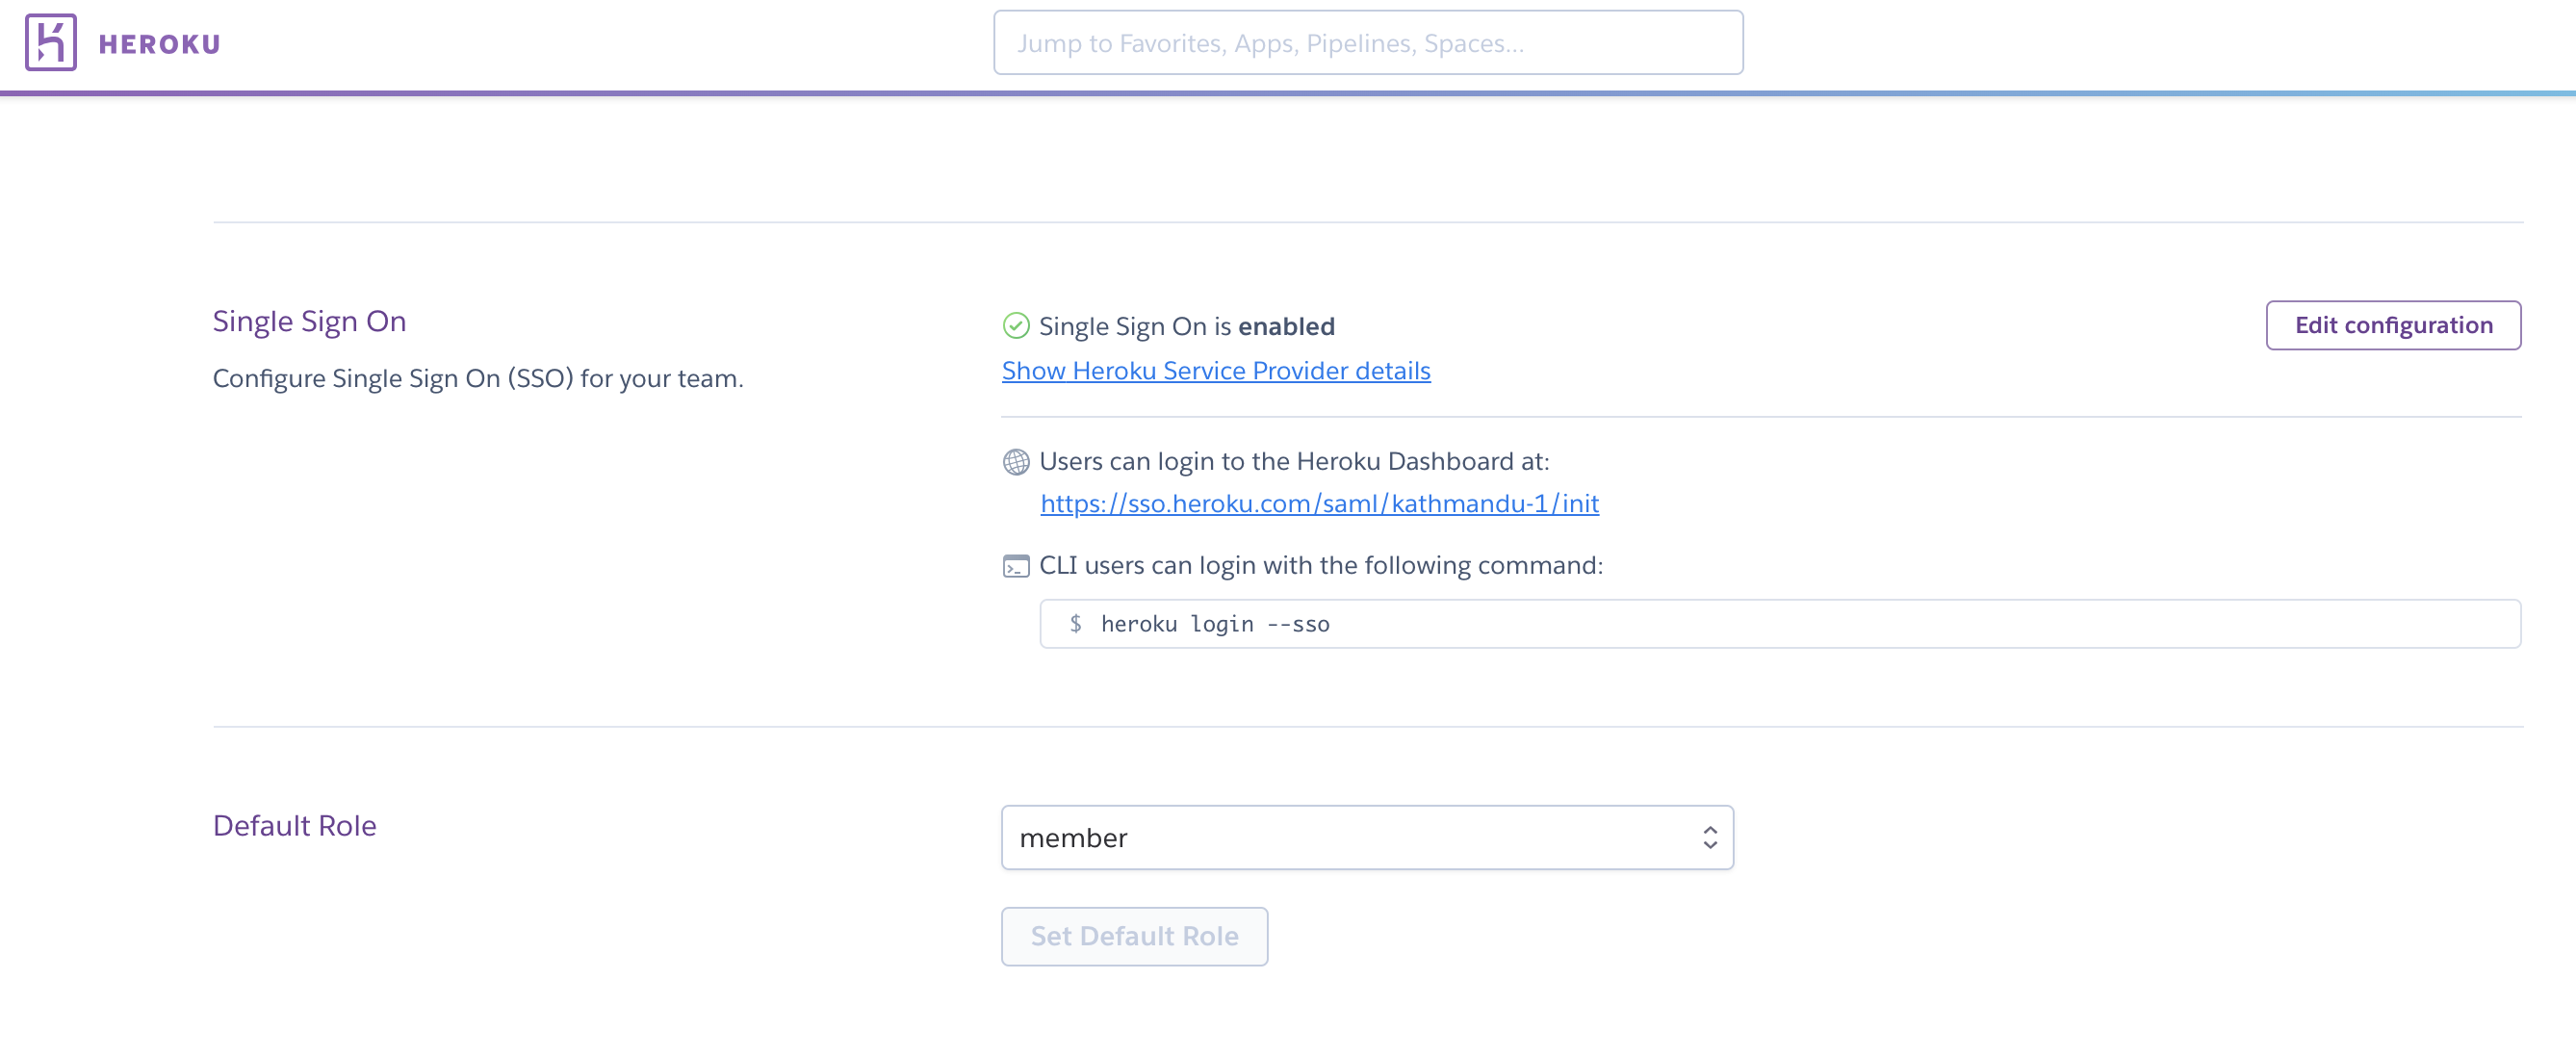Viewport: 2576px width, 1057px height.
Task: Click the heroku login --sso command box
Action: point(1780,624)
